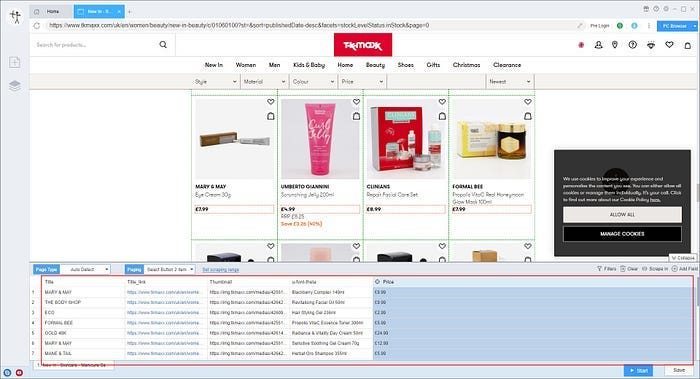Click the new task icon in sidebar
This screenshot has width=700, height=379.
click(x=15, y=62)
